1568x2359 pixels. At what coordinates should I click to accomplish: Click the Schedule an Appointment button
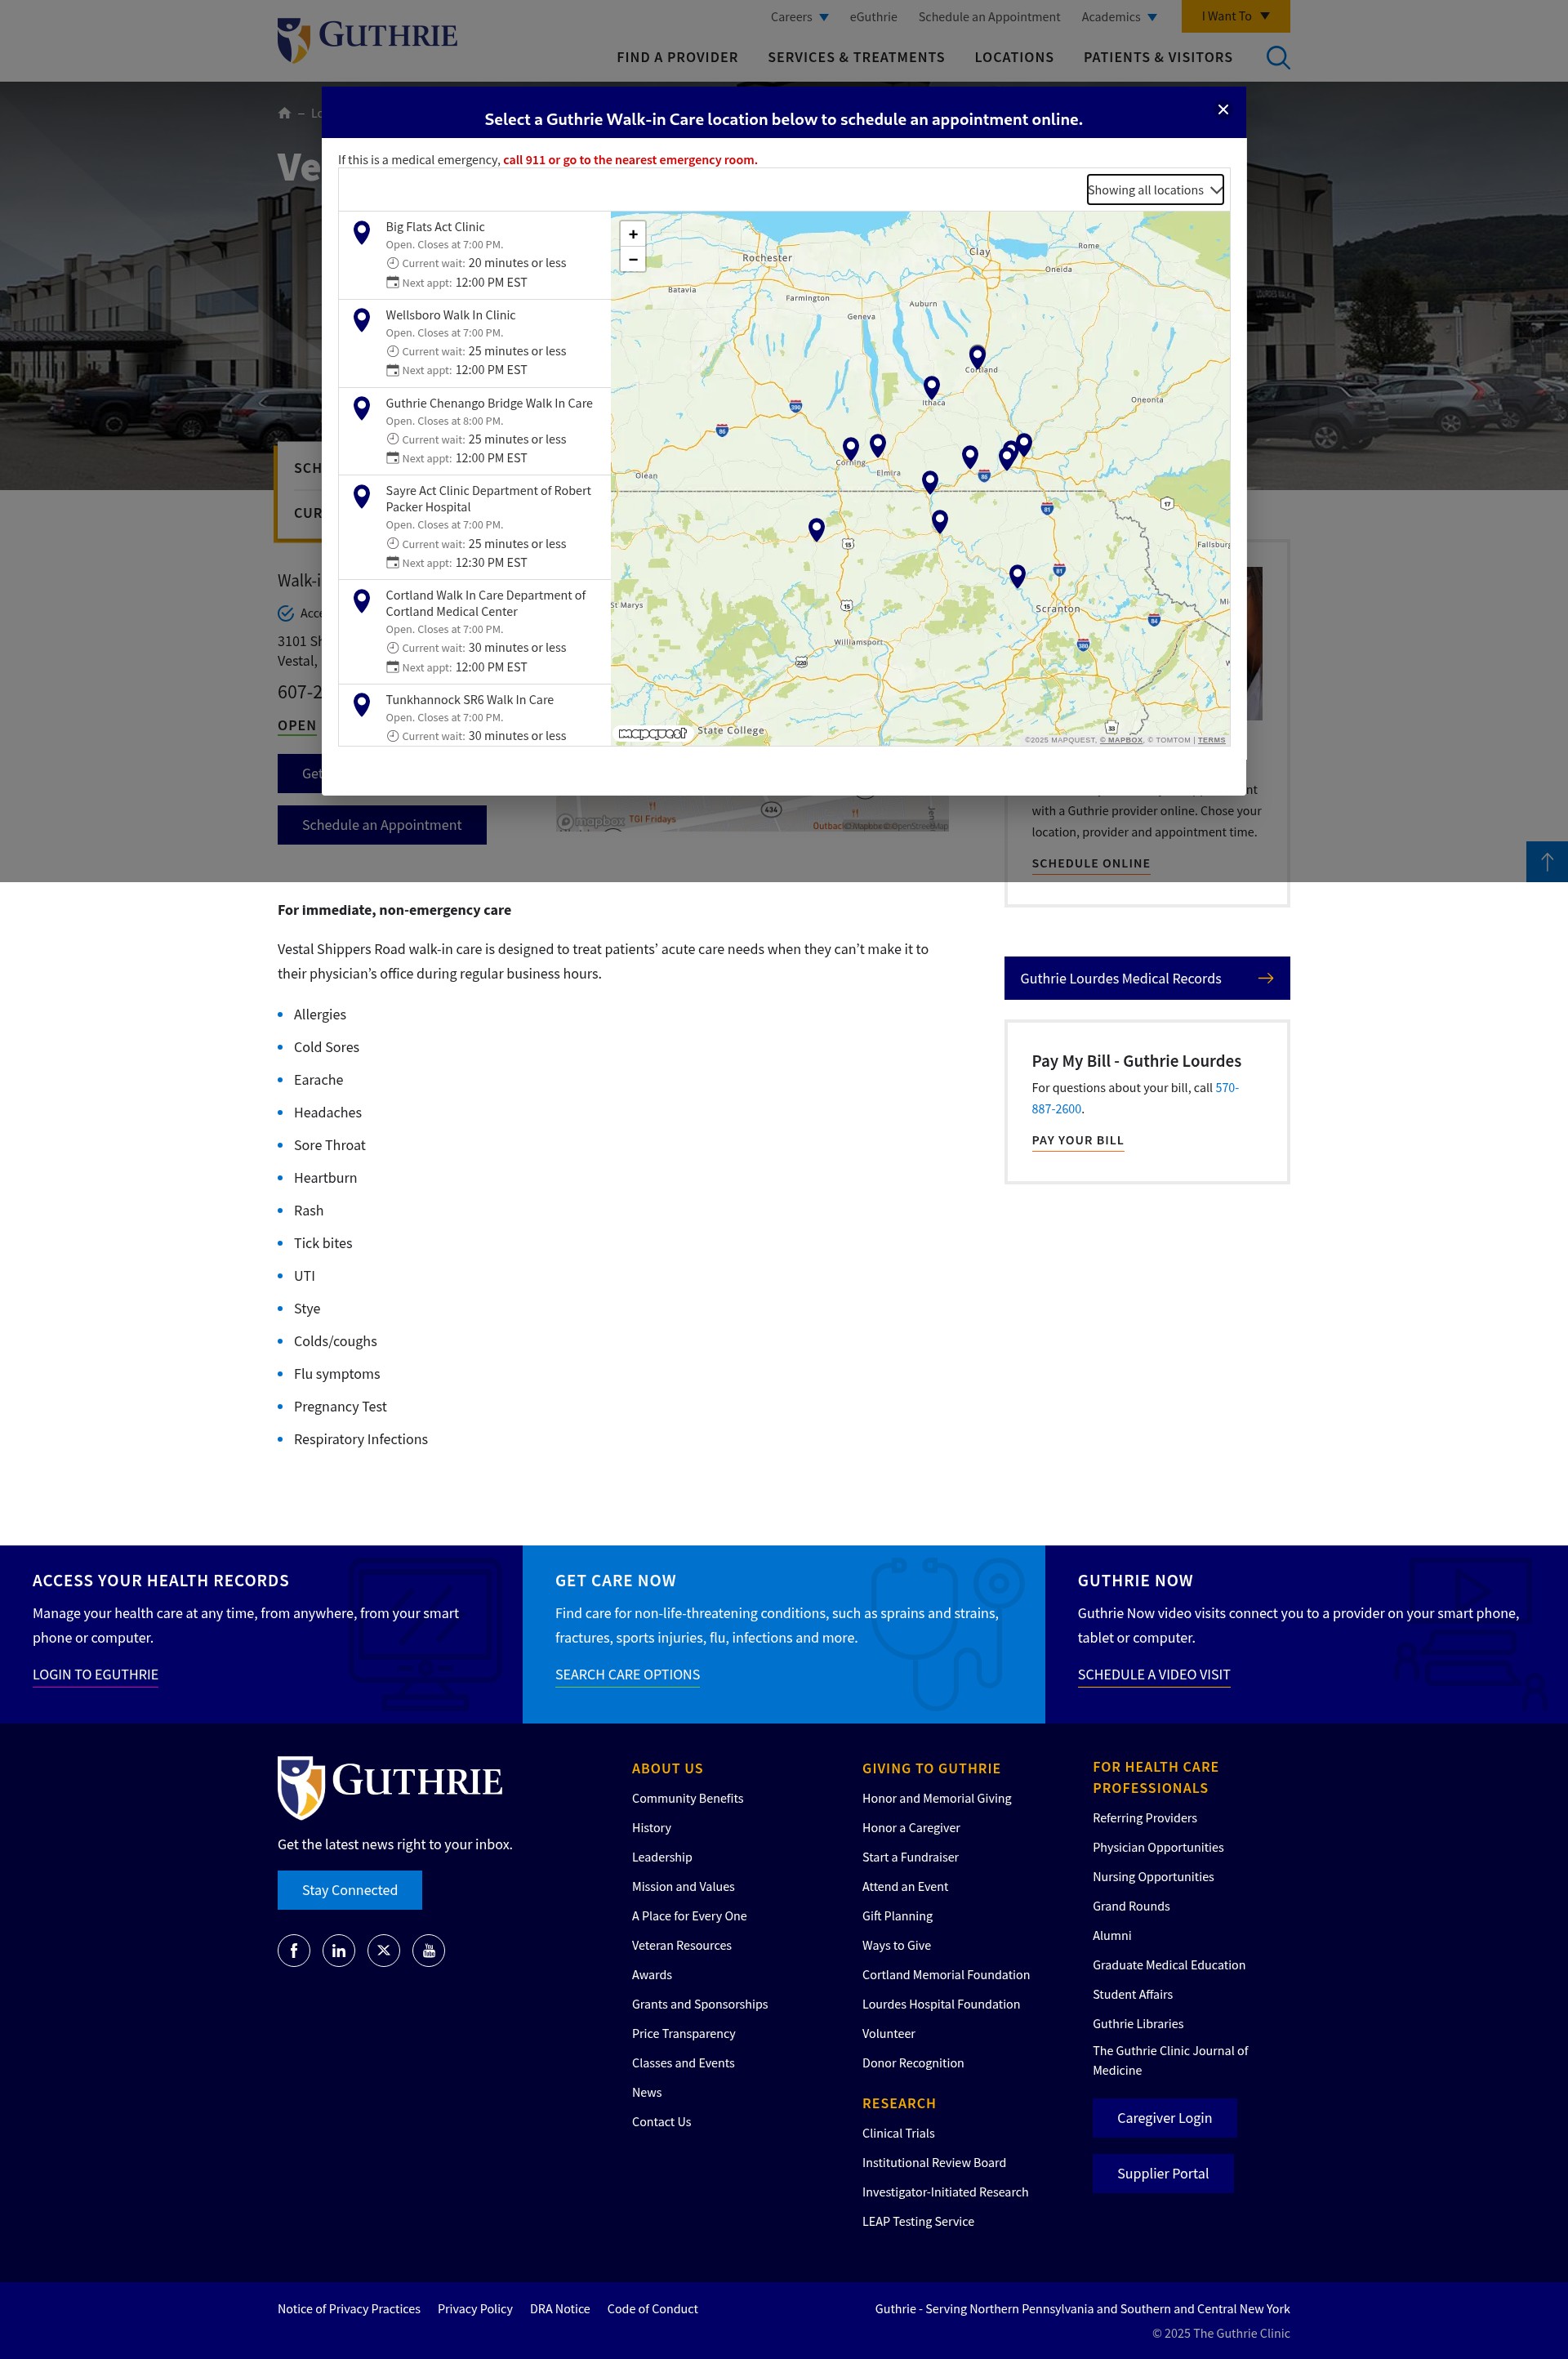point(382,825)
